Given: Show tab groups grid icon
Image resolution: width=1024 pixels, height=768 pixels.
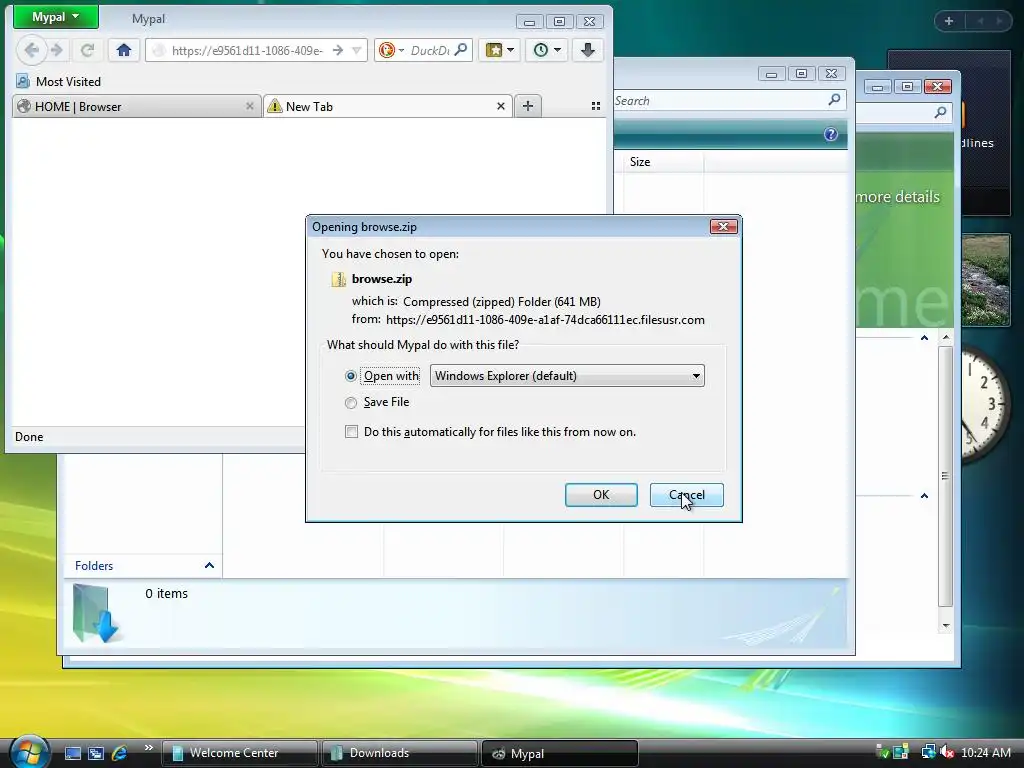Looking at the screenshot, I should 596,106.
